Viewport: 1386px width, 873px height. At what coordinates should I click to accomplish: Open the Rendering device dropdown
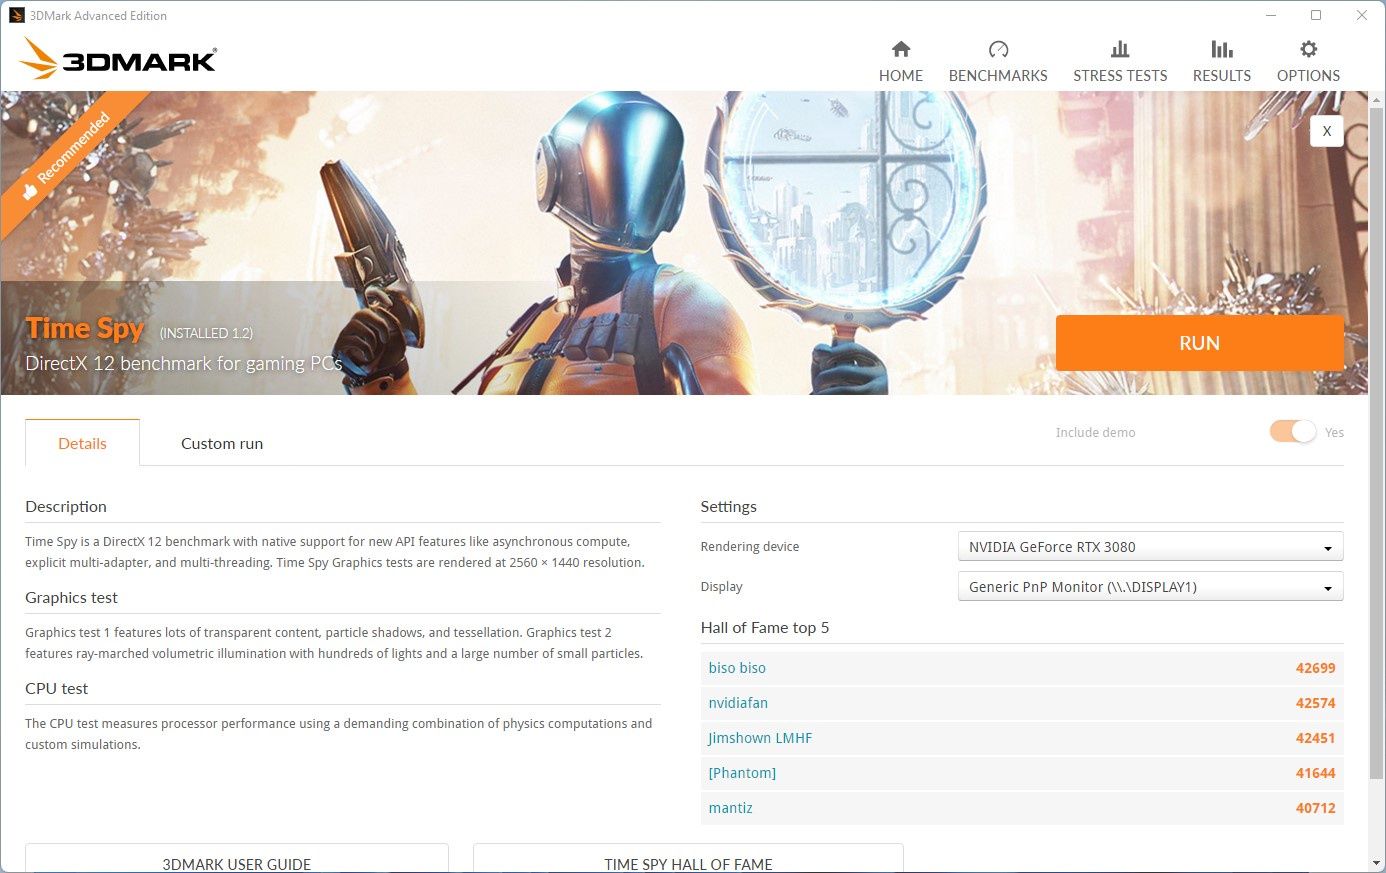[1150, 547]
